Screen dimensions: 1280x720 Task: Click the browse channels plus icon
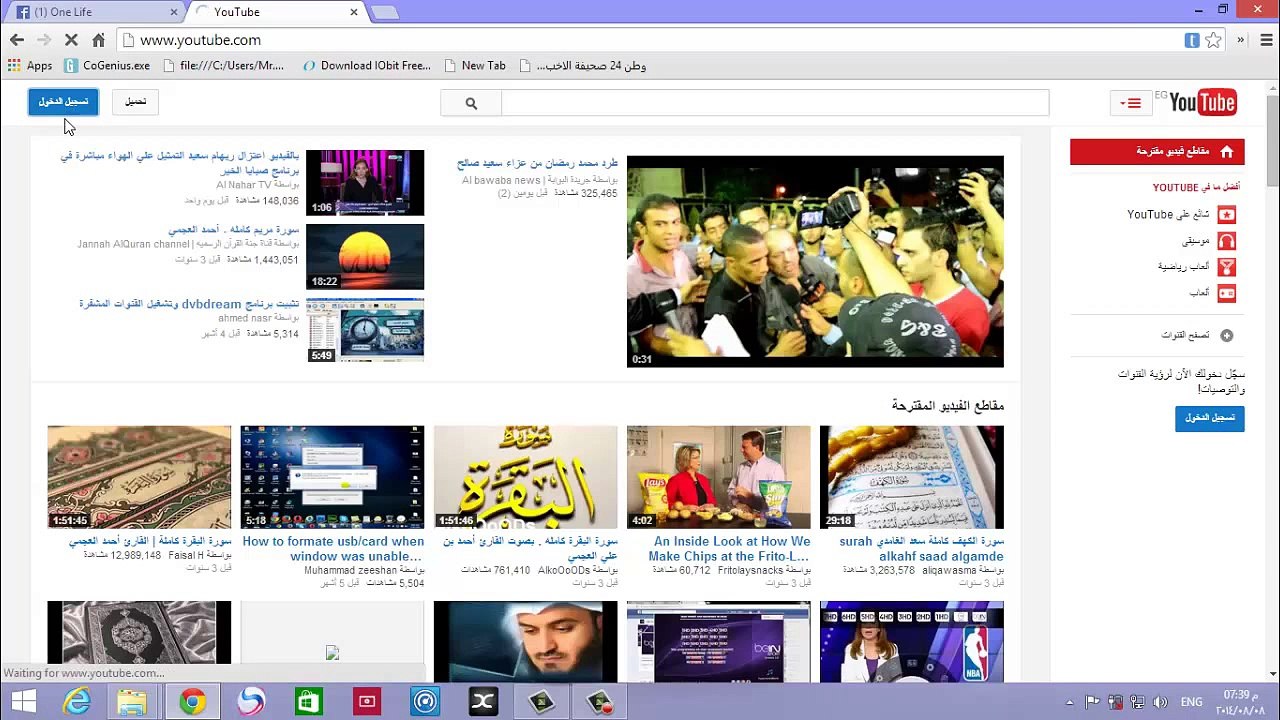1227,336
